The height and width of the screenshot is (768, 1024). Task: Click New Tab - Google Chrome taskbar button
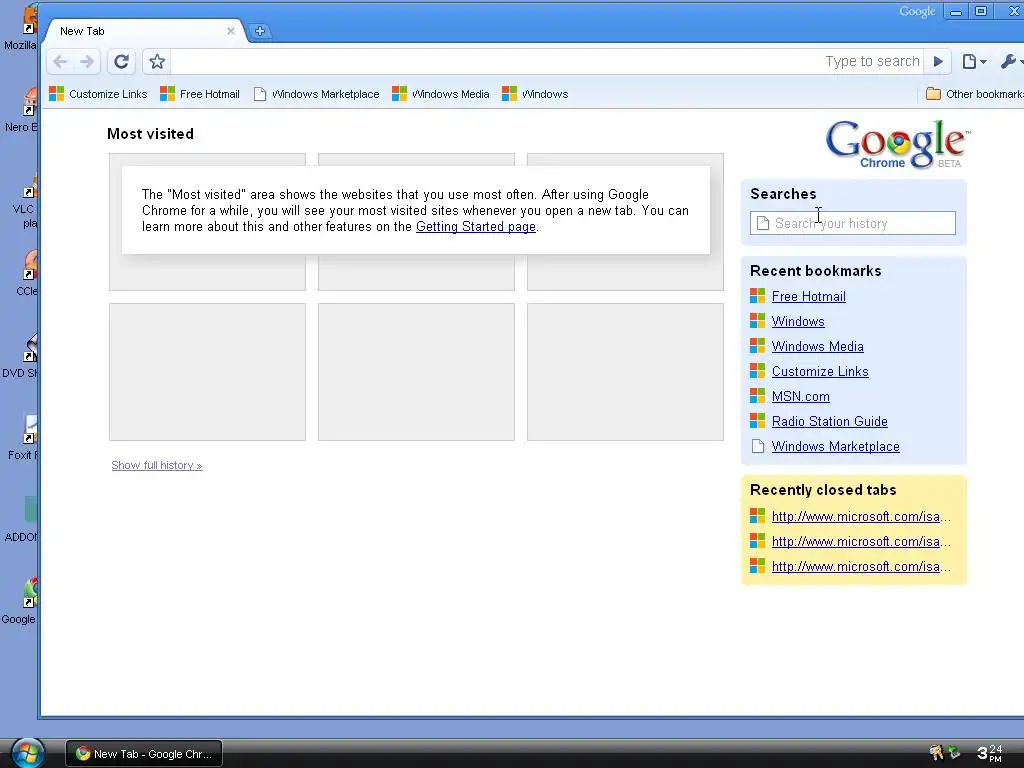144,754
